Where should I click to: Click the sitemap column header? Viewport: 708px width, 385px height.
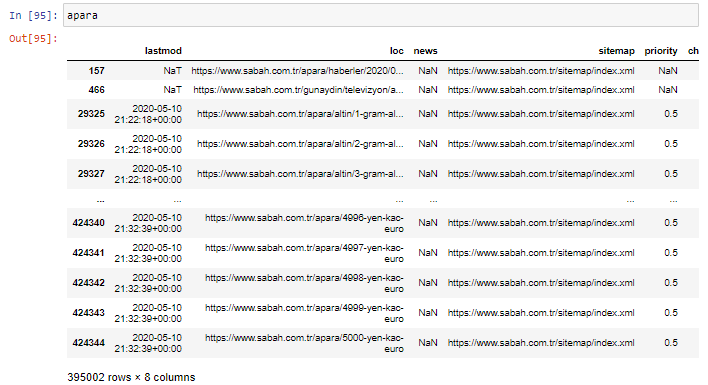click(x=616, y=51)
